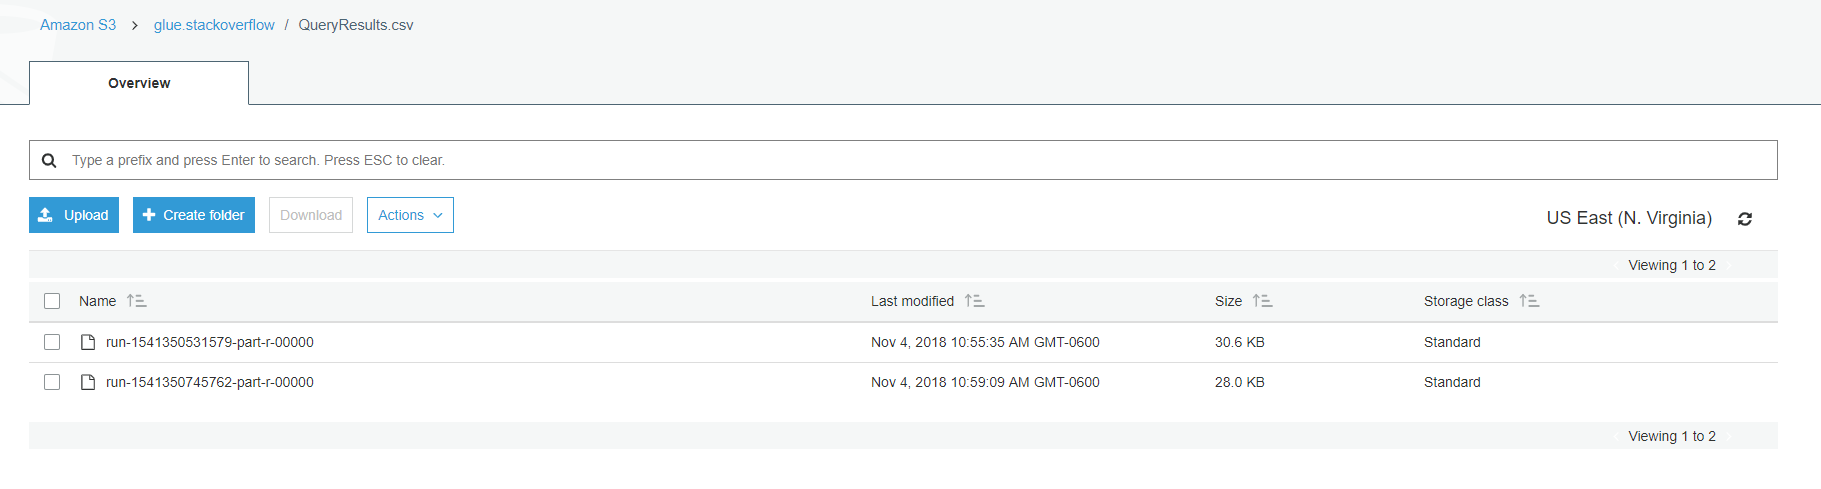The height and width of the screenshot is (489, 1821).
Task: Focus the prefix search input field
Action: click(903, 160)
